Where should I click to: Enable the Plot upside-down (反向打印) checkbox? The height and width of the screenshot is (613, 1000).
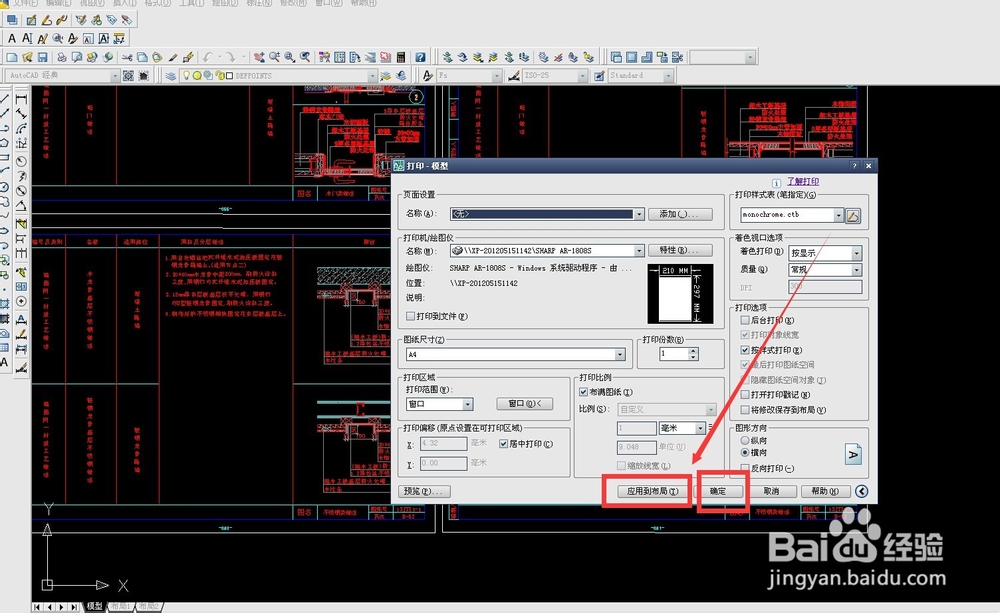click(x=744, y=468)
